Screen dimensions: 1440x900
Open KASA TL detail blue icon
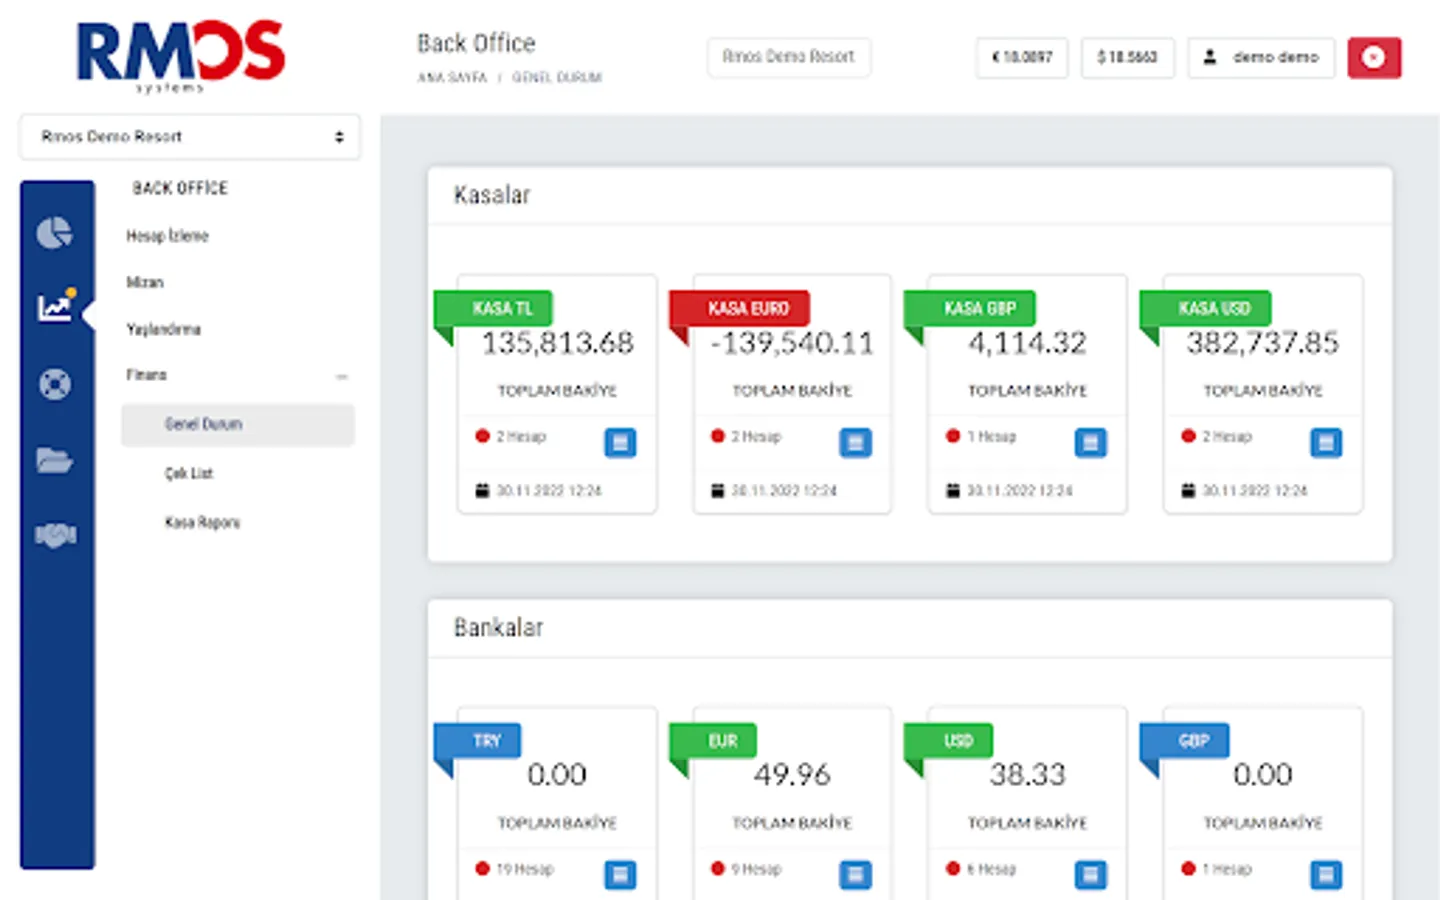(x=620, y=442)
